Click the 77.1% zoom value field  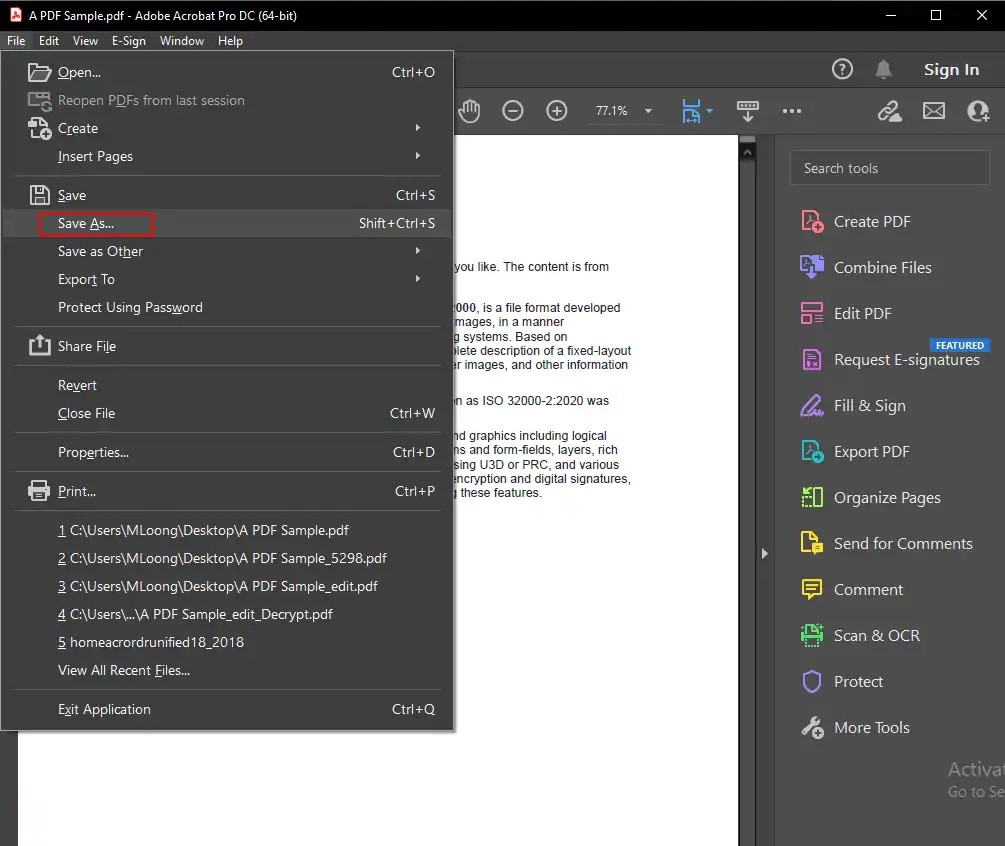611,111
